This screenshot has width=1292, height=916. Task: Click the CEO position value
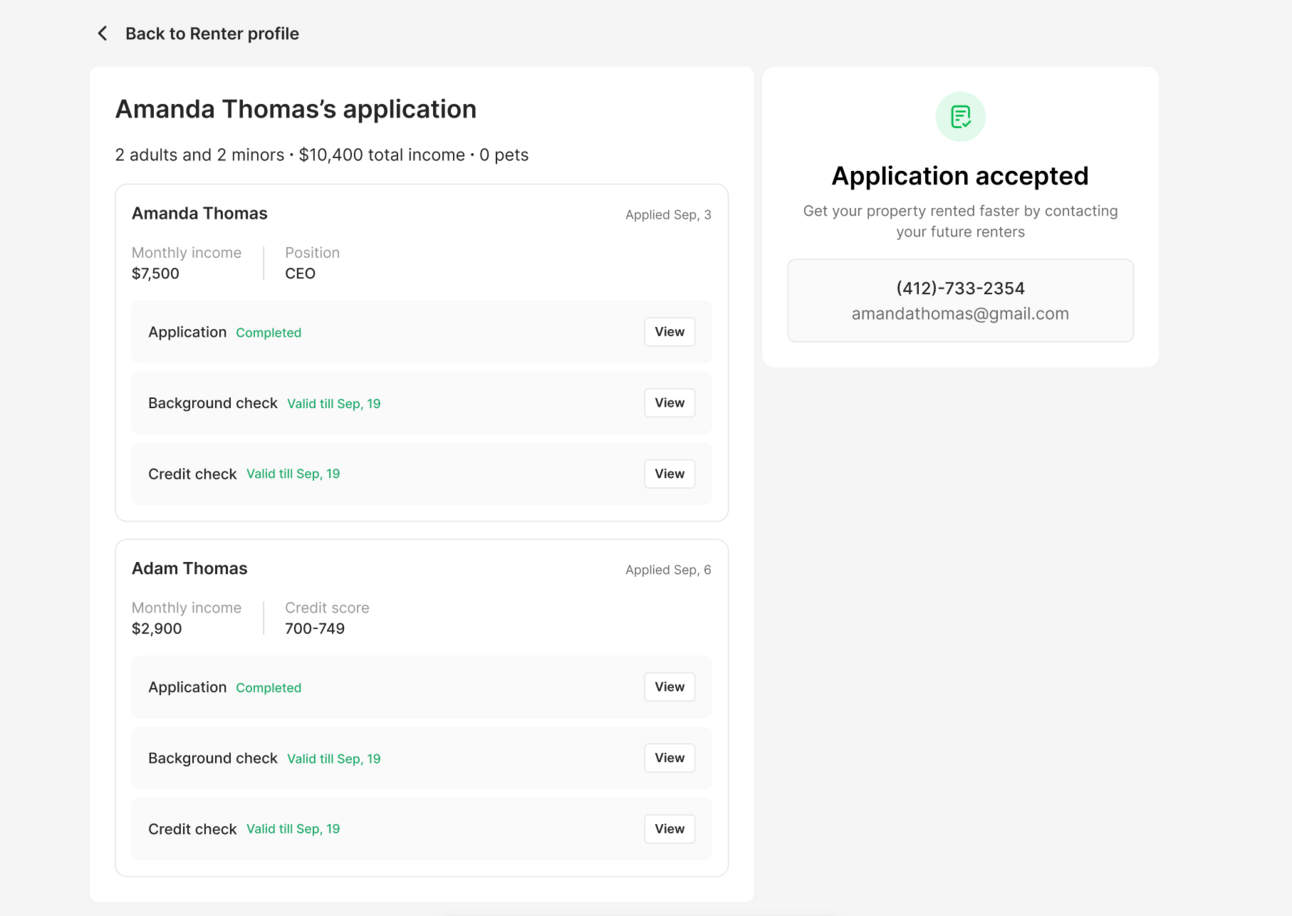pyautogui.click(x=300, y=274)
